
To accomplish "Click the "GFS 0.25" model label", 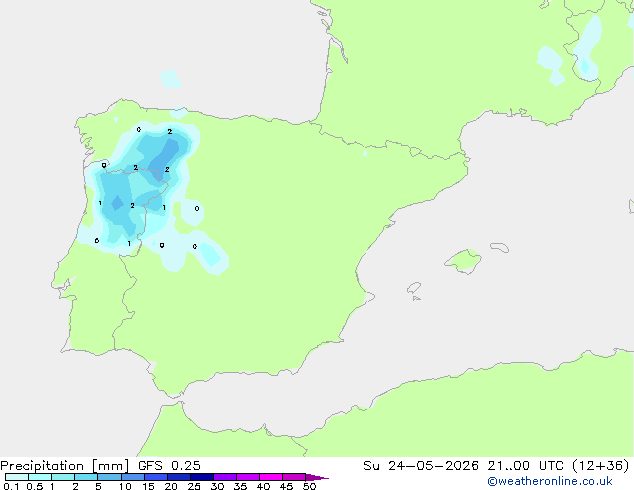I will [x=169, y=466].
